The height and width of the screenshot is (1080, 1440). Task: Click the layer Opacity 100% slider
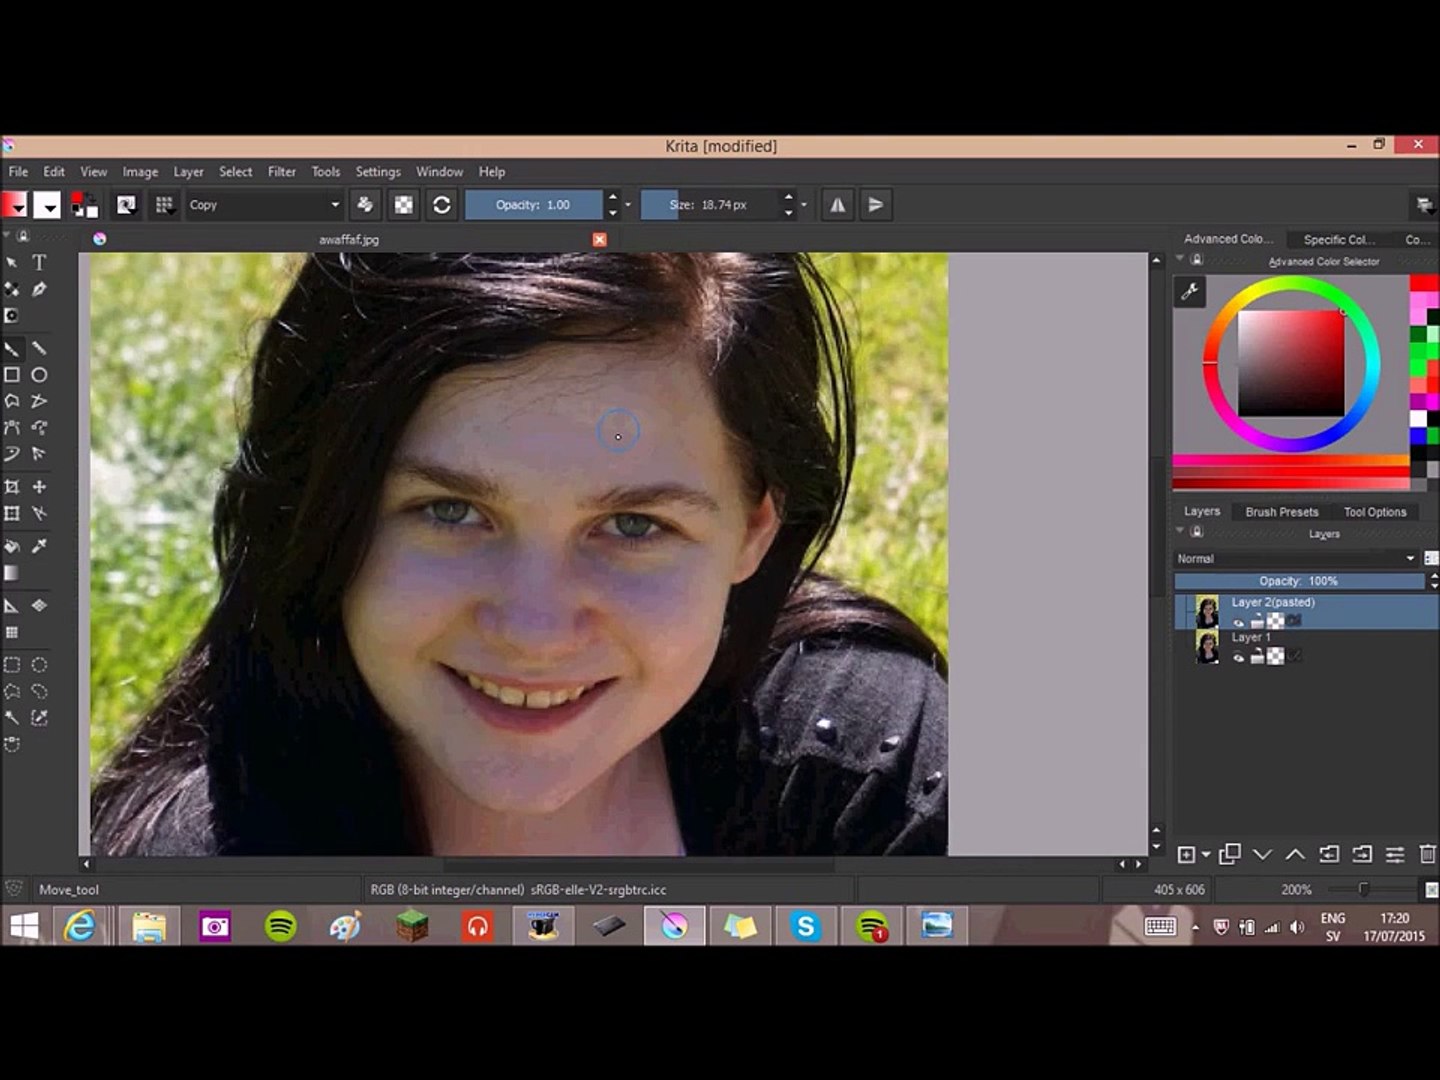click(x=1299, y=581)
